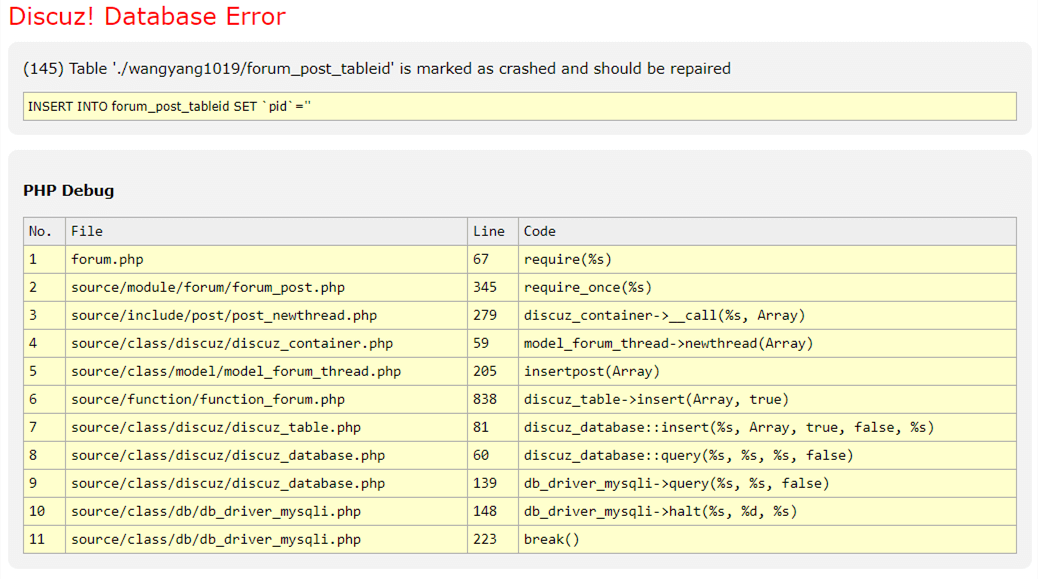Select discuz_database.php cell in row 8

point(267,455)
